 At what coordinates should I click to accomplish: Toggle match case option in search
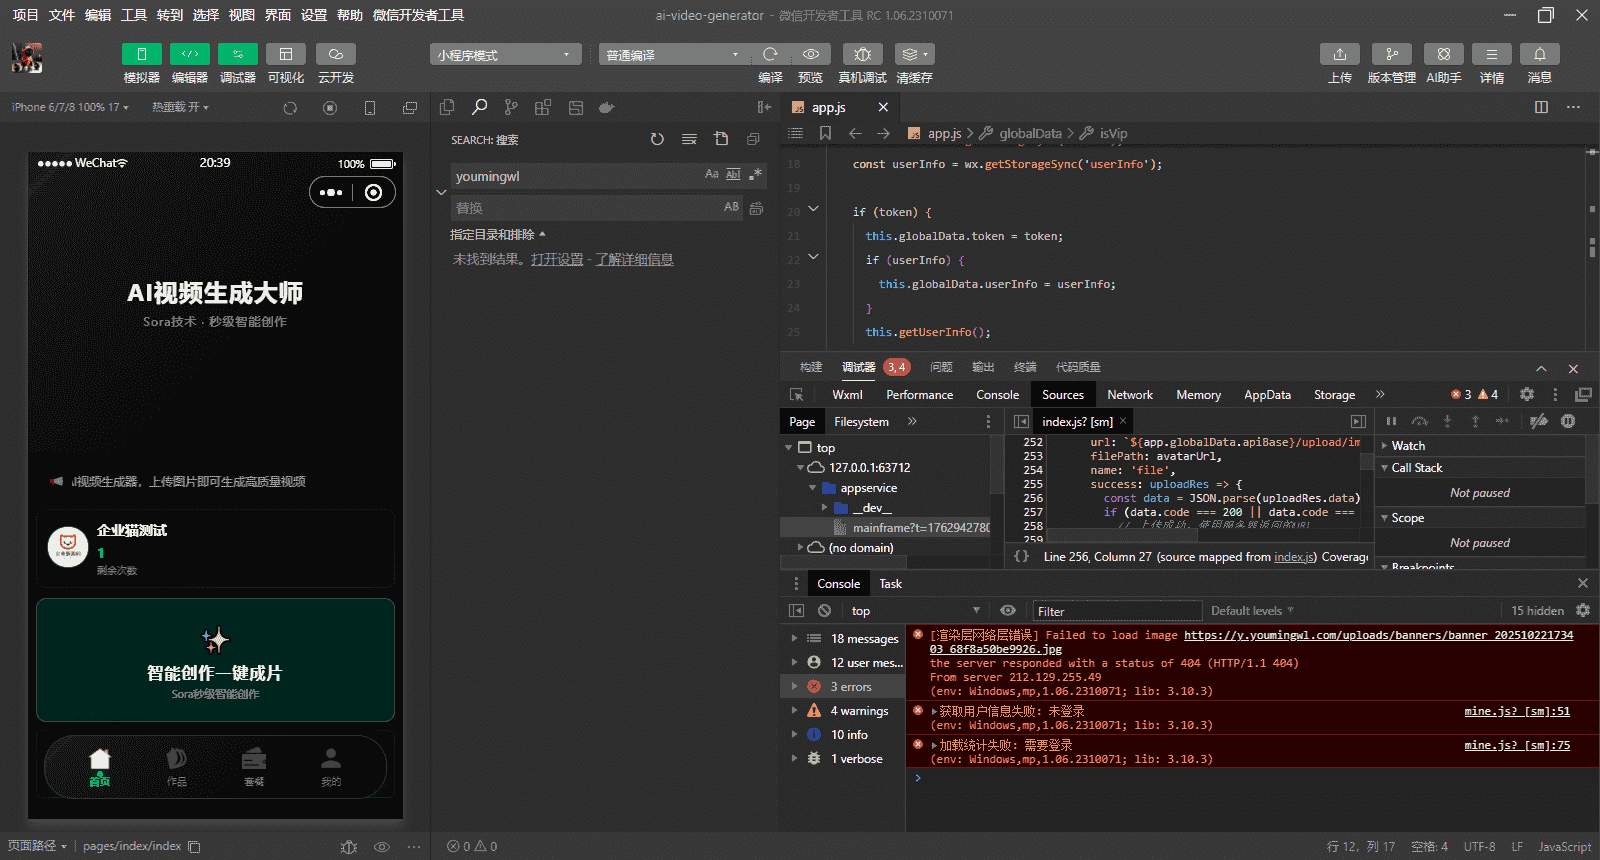point(711,174)
